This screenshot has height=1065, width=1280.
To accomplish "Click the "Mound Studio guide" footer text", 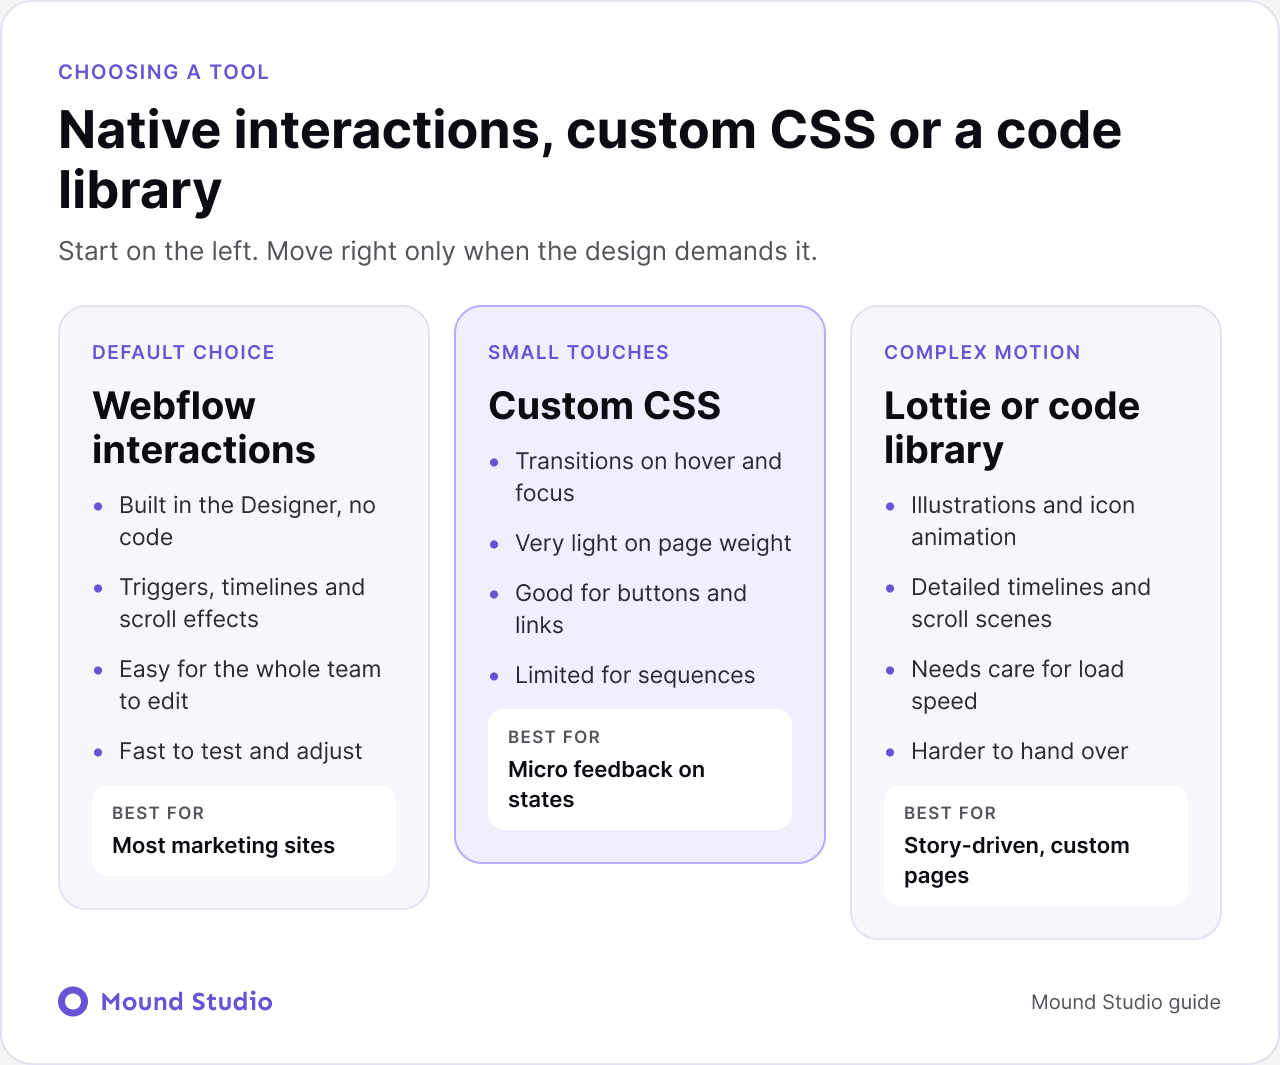I will coord(1126,1002).
